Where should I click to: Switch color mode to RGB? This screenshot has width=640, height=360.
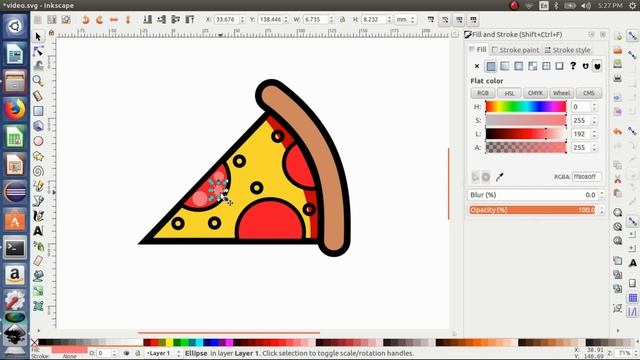(x=483, y=93)
